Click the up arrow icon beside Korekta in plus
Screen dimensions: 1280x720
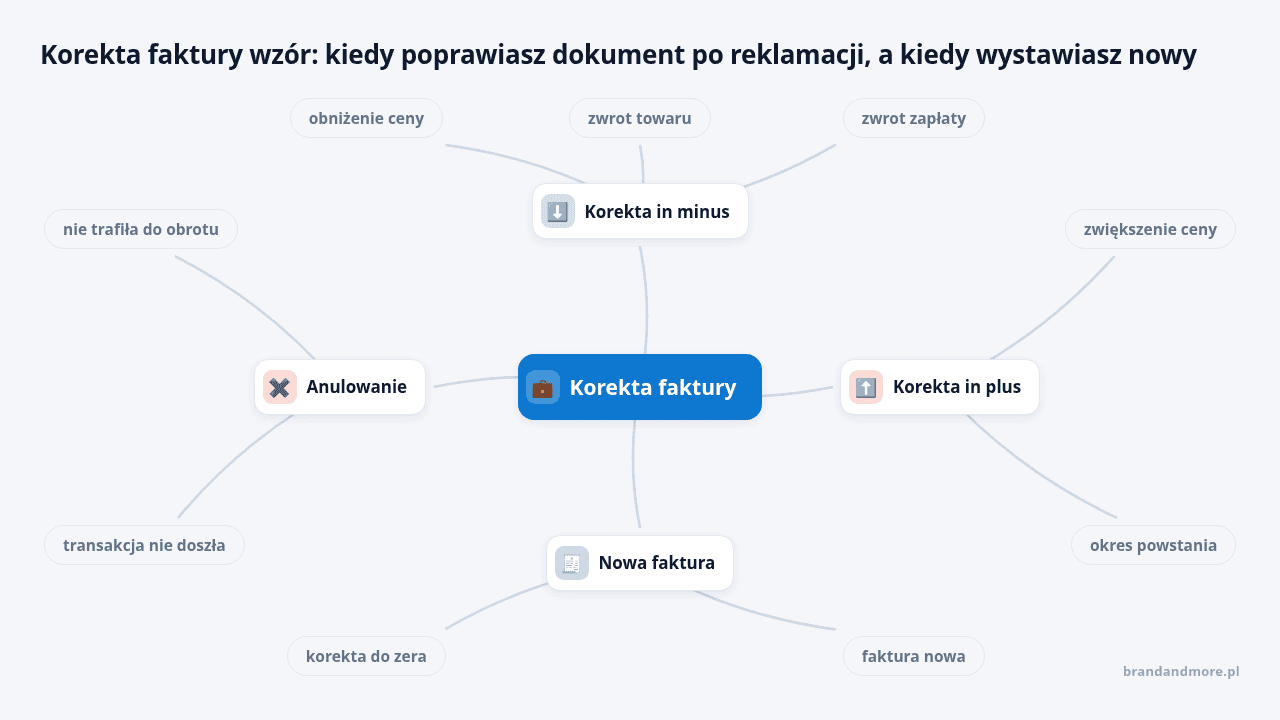pos(866,387)
